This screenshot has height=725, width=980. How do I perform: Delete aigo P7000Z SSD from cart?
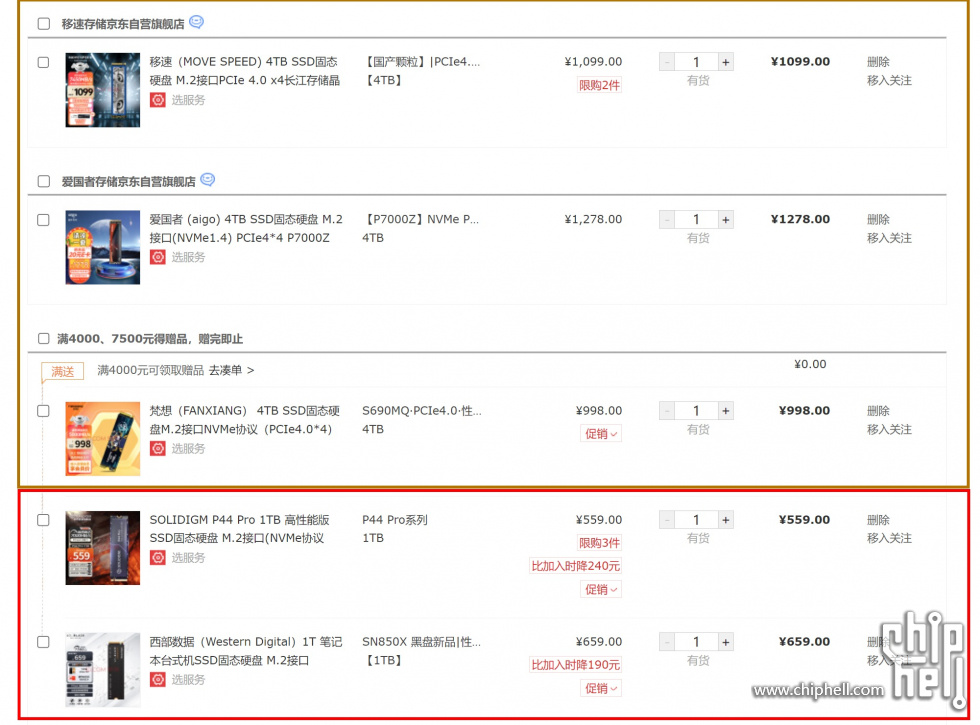click(878, 219)
